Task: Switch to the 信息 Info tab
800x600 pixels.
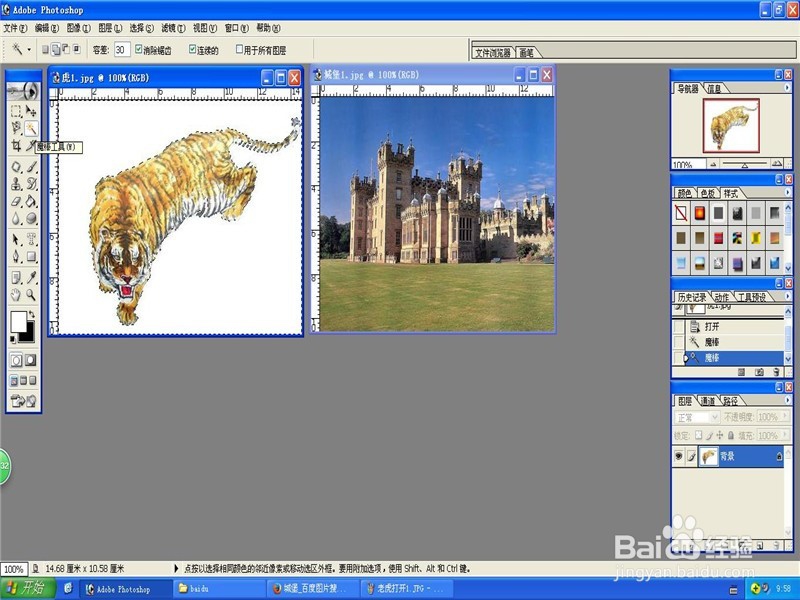Action: click(714, 89)
